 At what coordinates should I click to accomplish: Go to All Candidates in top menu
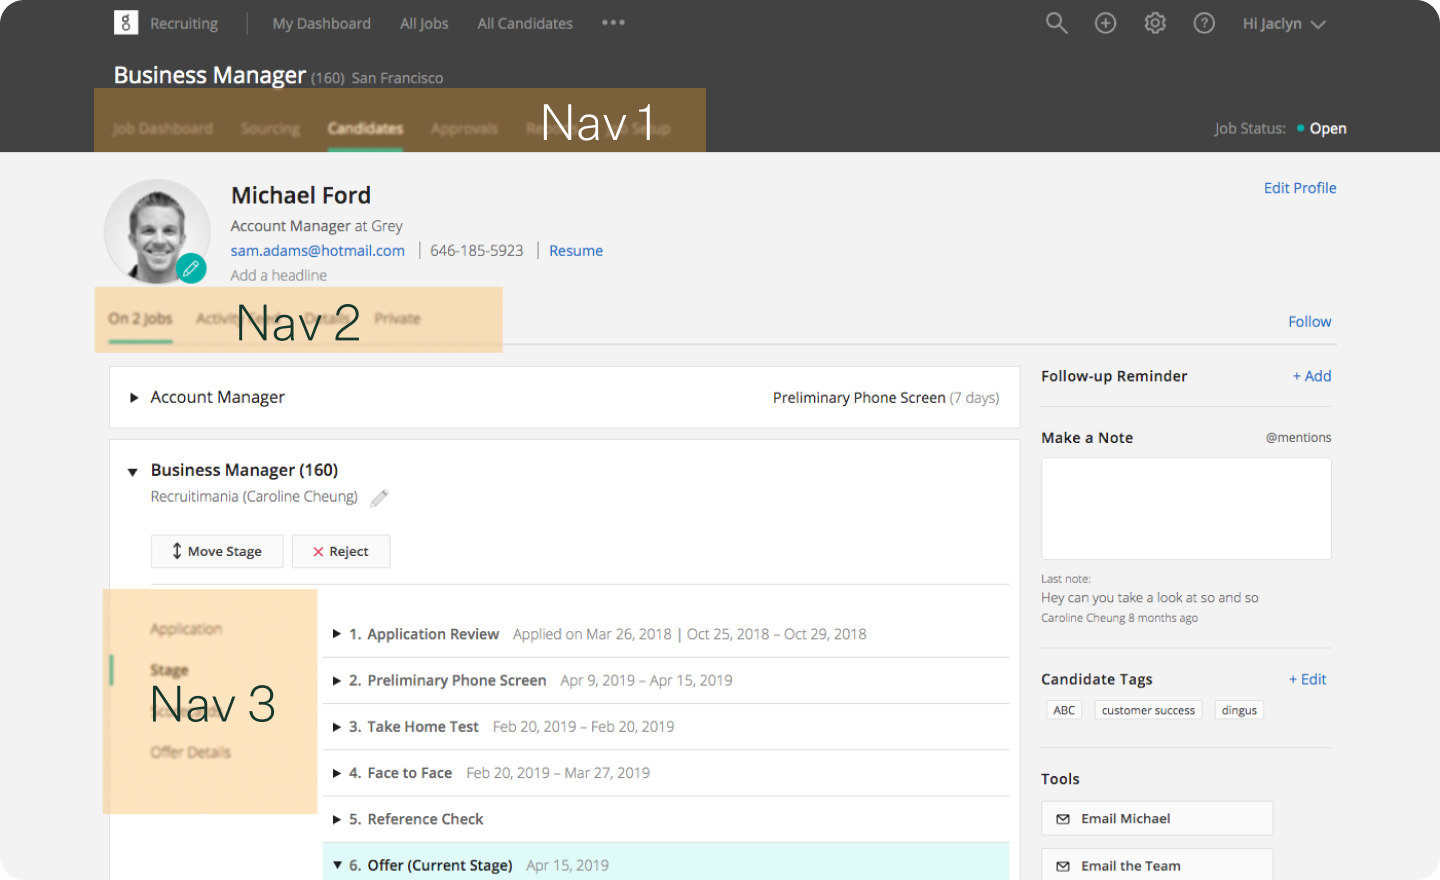click(x=525, y=24)
